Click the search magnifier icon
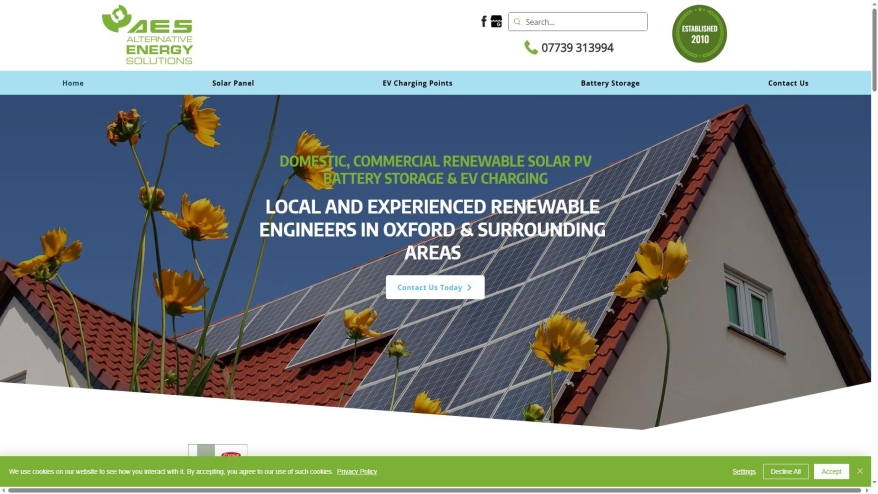 (517, 22)
